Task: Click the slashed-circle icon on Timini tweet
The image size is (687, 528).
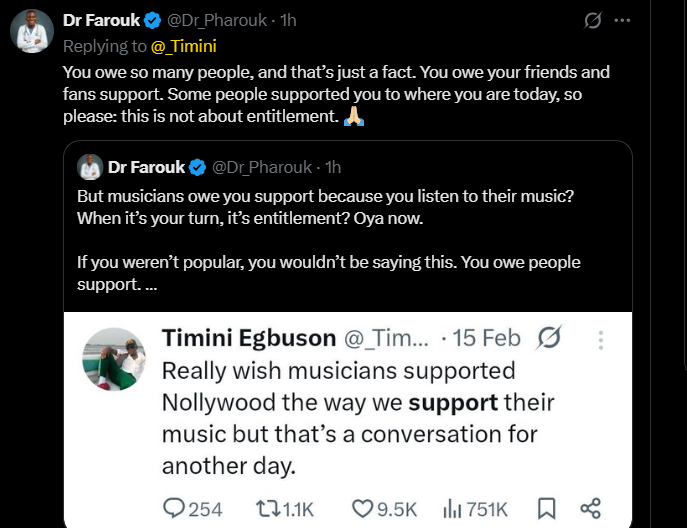Action: (549, 338)
